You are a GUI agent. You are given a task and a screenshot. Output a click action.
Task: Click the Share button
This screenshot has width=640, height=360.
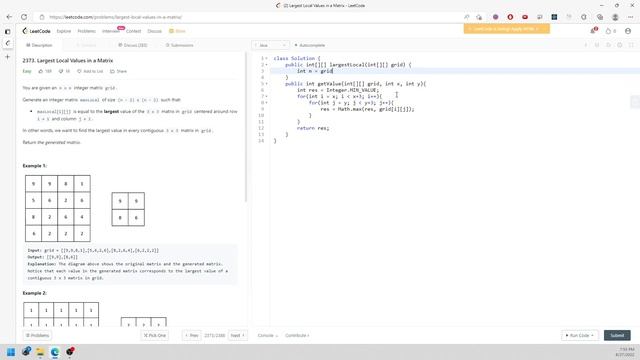[118, 71]
